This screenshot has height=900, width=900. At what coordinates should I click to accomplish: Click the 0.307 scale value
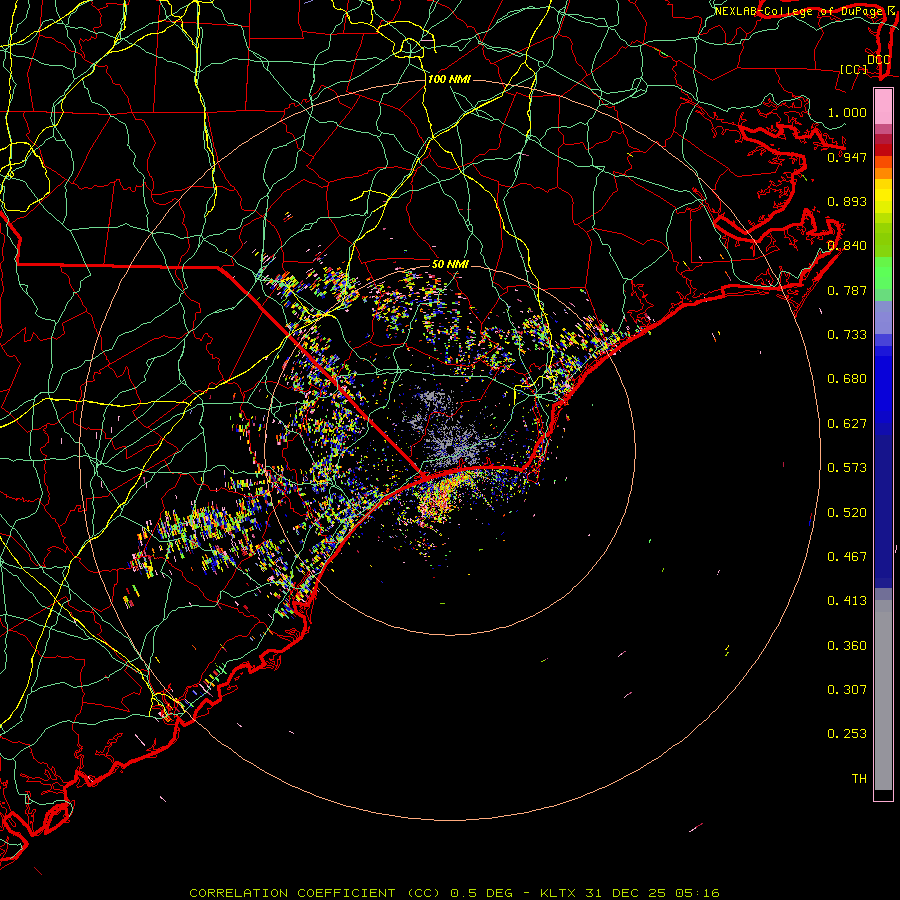tap(847, 690)
